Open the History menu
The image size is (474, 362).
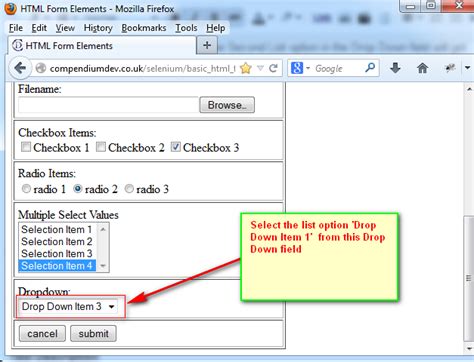click(x=98, y=28)
